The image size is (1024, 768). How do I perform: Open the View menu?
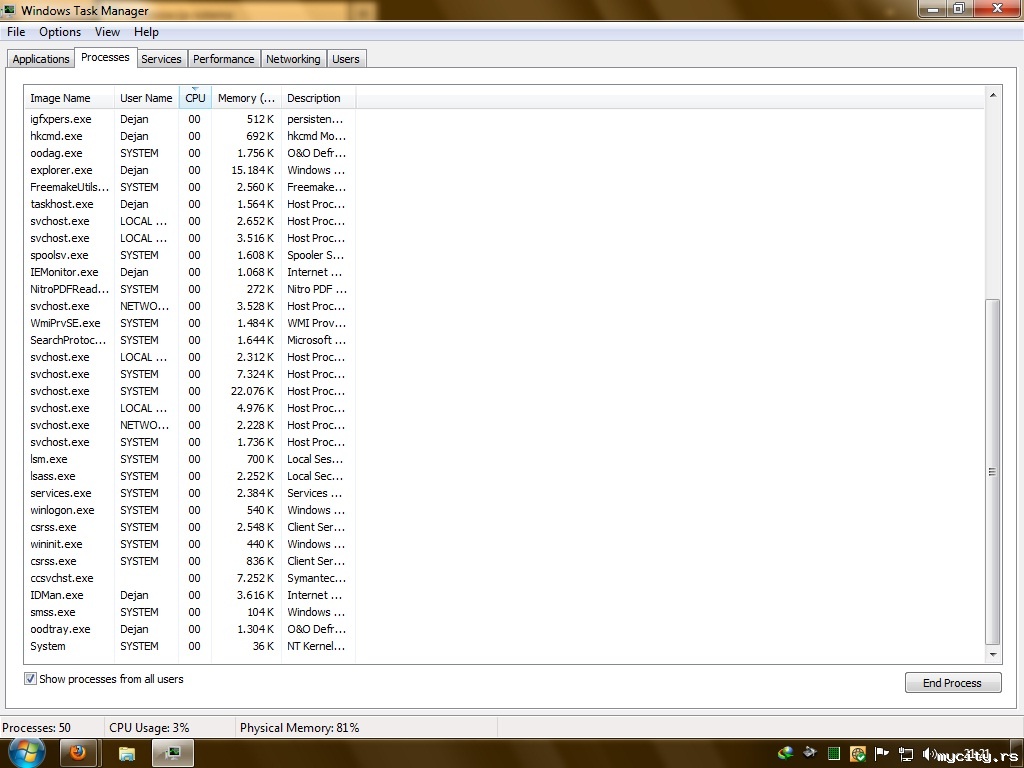[107, 32]
